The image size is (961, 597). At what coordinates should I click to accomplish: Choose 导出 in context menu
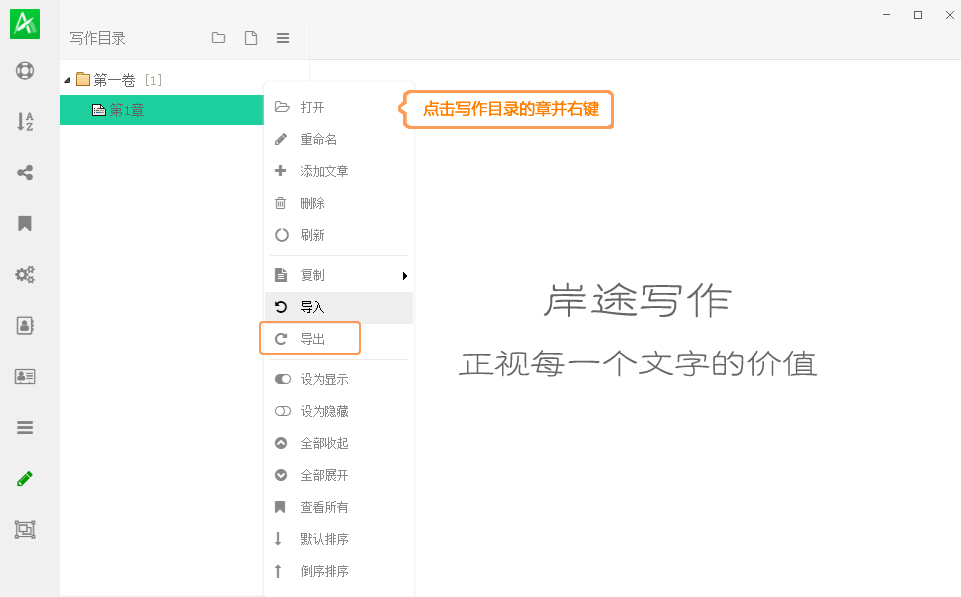[339, 339]
